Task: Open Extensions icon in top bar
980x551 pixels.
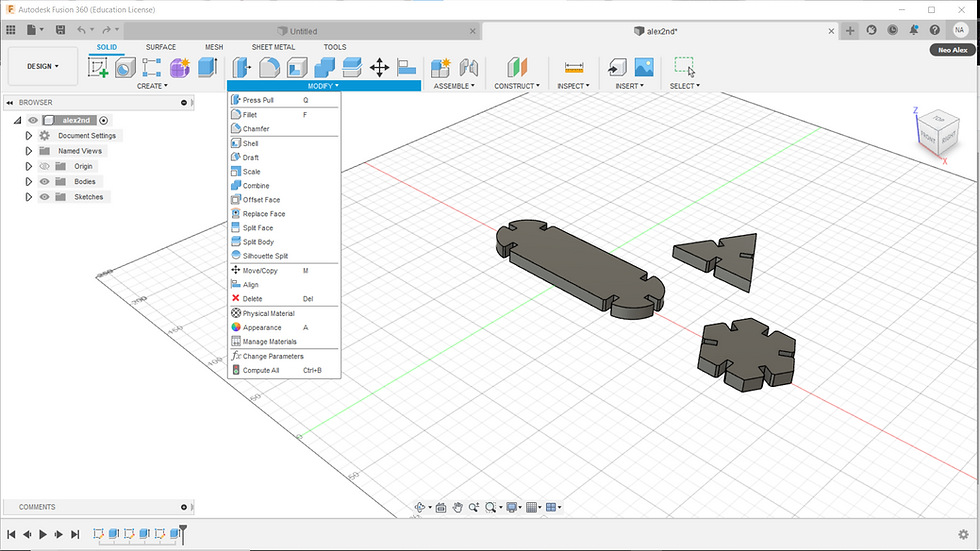Action: [x=871, y=30]
